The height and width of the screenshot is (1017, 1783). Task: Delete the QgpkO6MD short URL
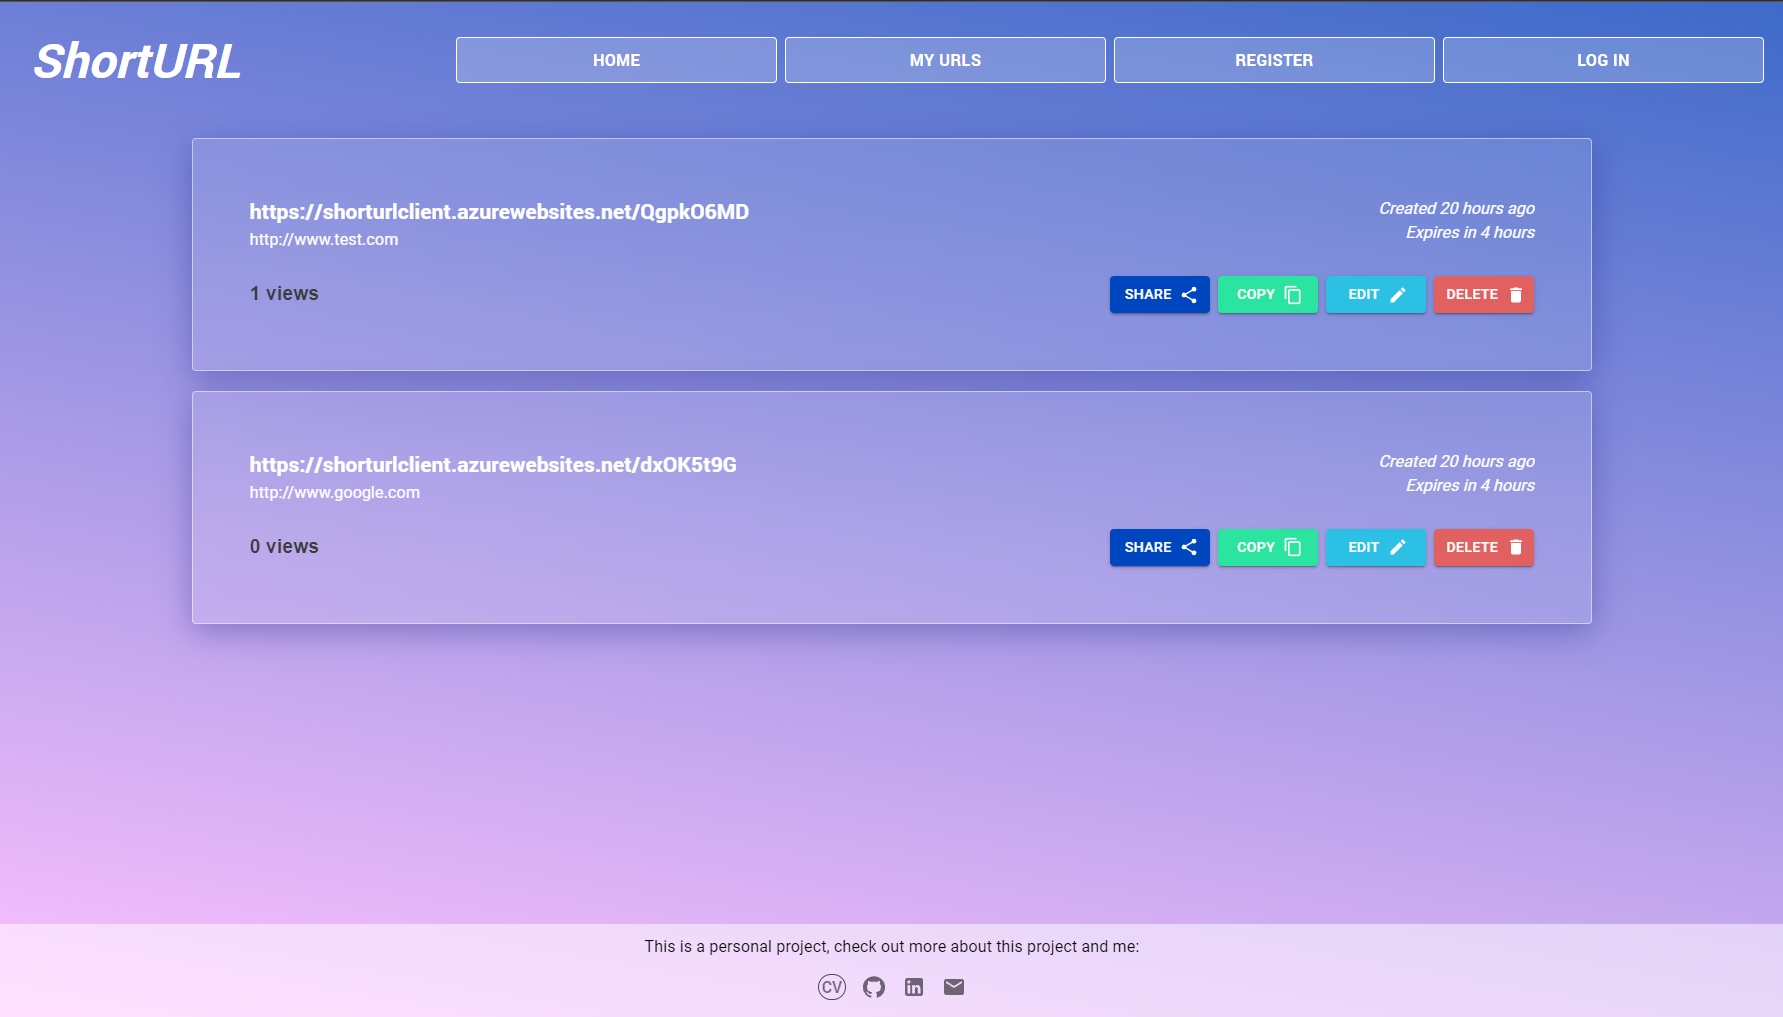(1484, 295)
